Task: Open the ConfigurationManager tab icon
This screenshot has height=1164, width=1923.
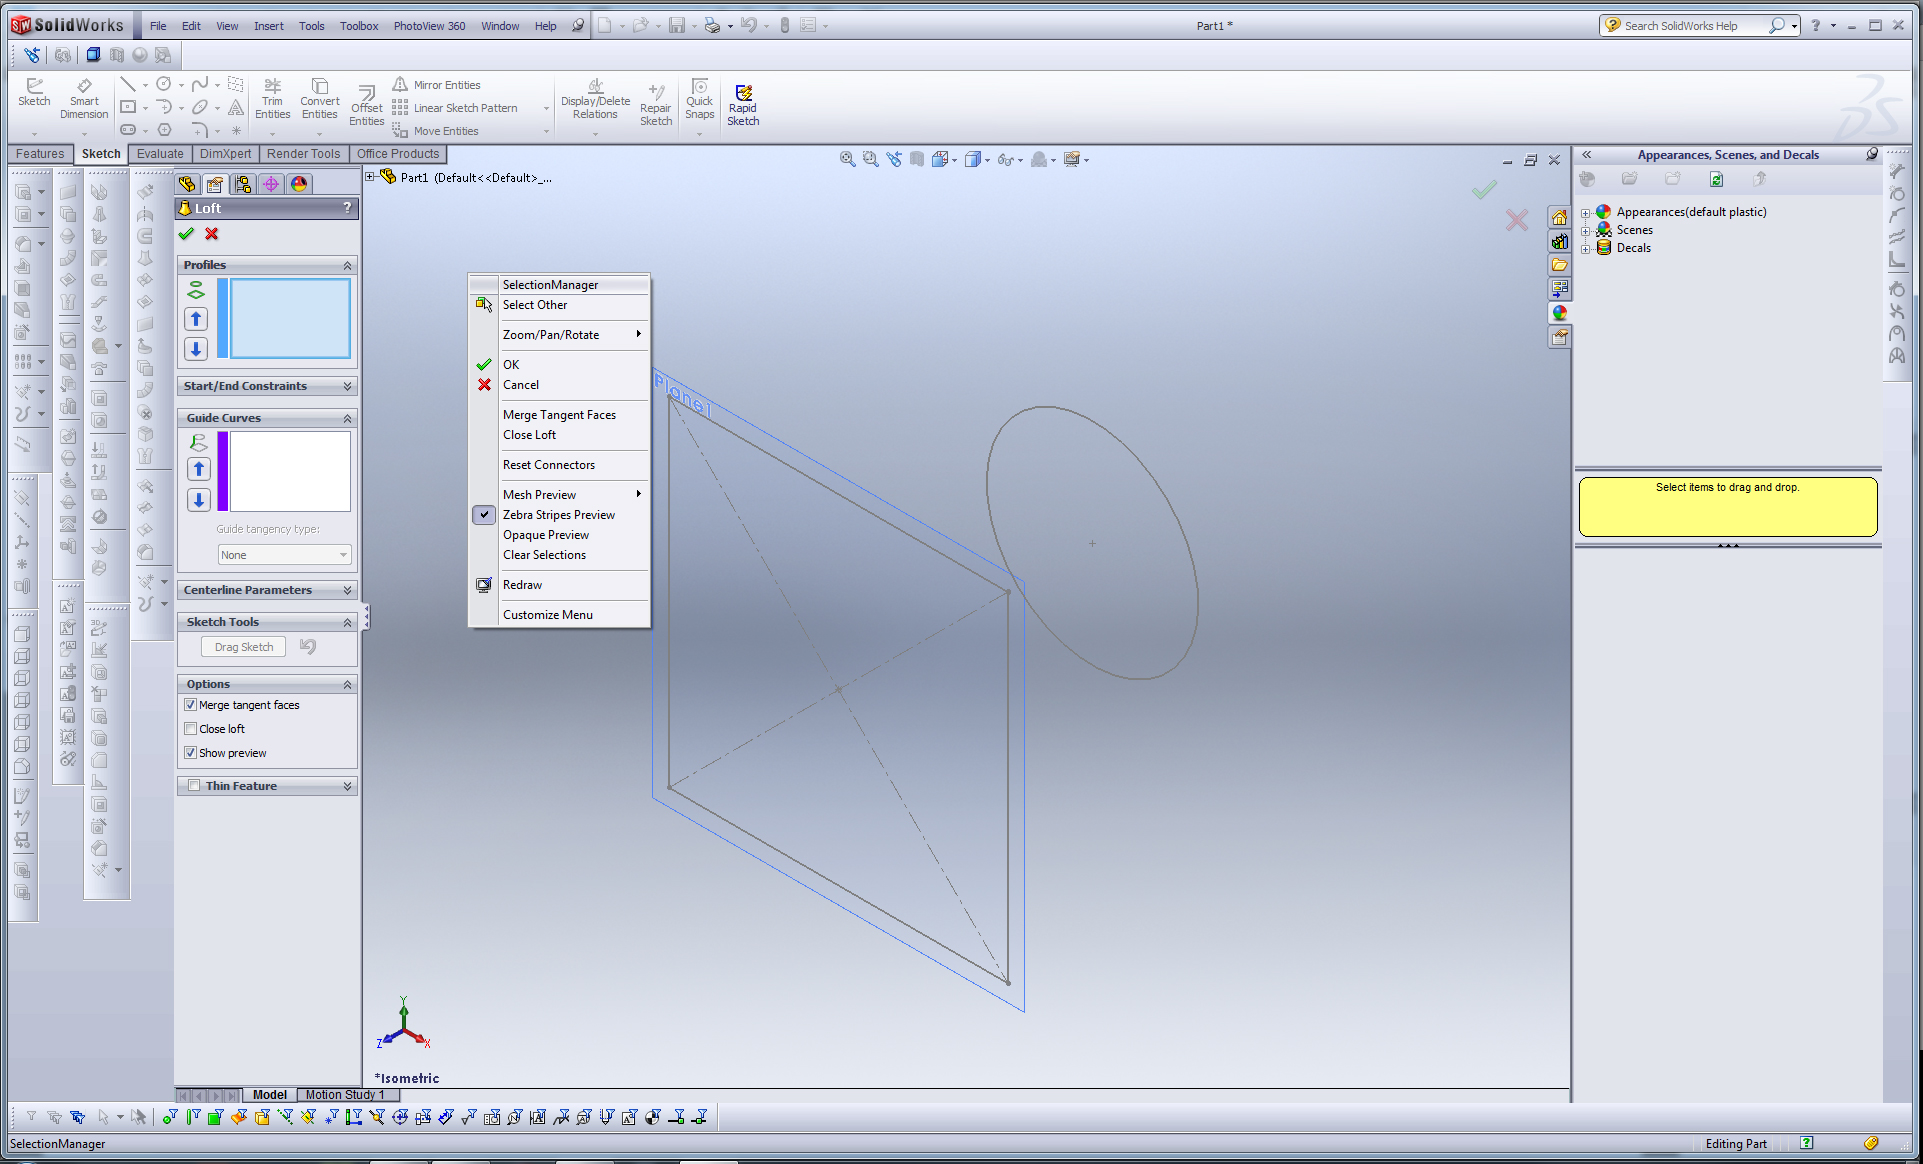Action: coord(243,184)
